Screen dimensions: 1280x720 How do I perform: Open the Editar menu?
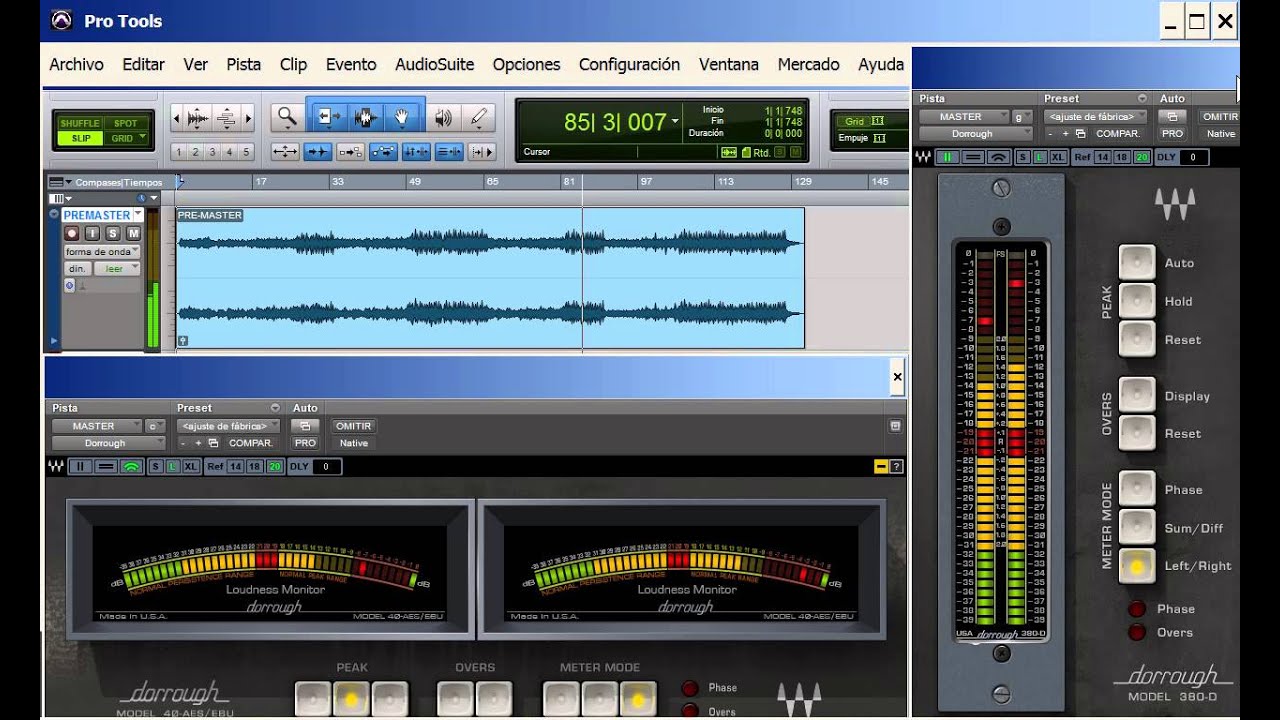coord(143,64)
